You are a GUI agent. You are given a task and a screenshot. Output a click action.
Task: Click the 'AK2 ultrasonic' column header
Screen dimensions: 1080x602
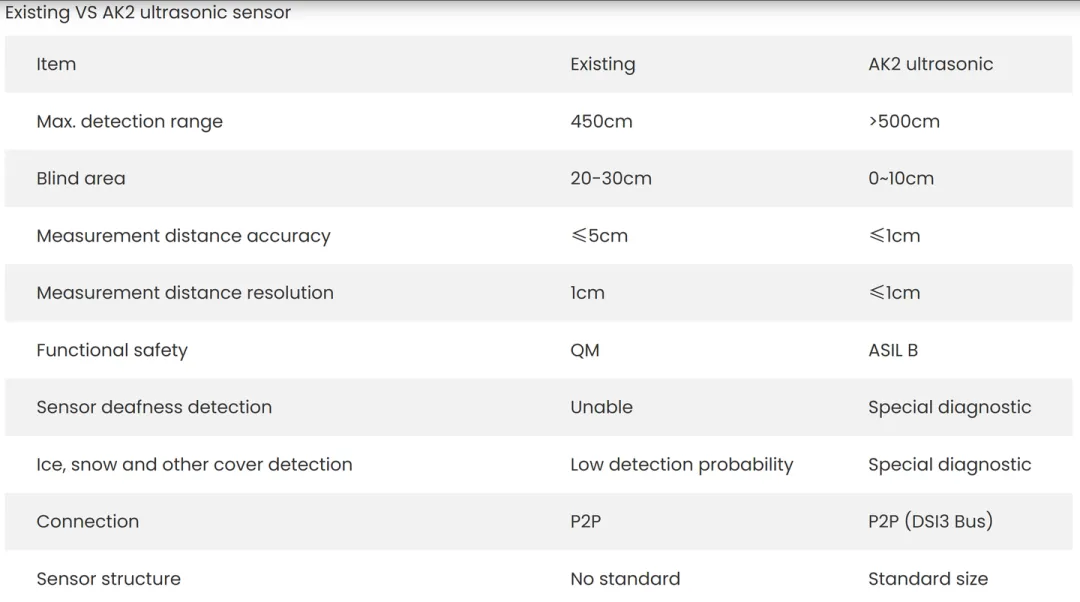click(930, 64)
